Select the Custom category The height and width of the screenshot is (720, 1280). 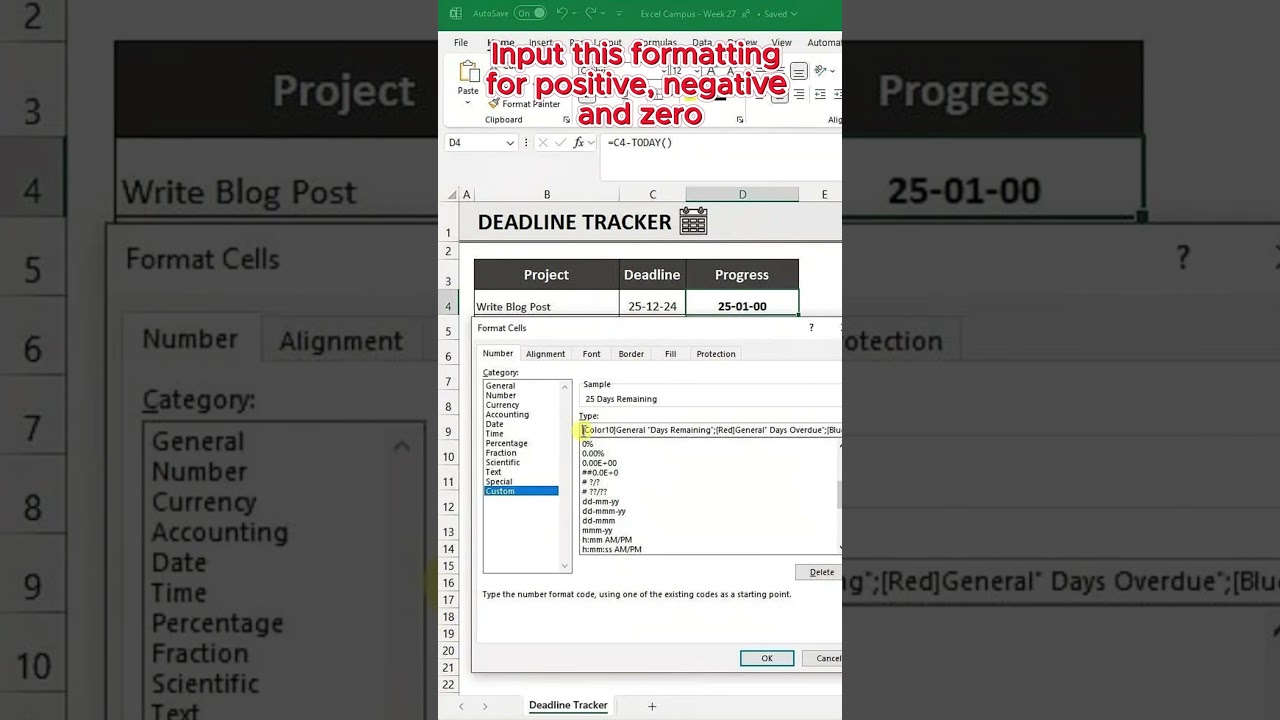tap(521, 491)
